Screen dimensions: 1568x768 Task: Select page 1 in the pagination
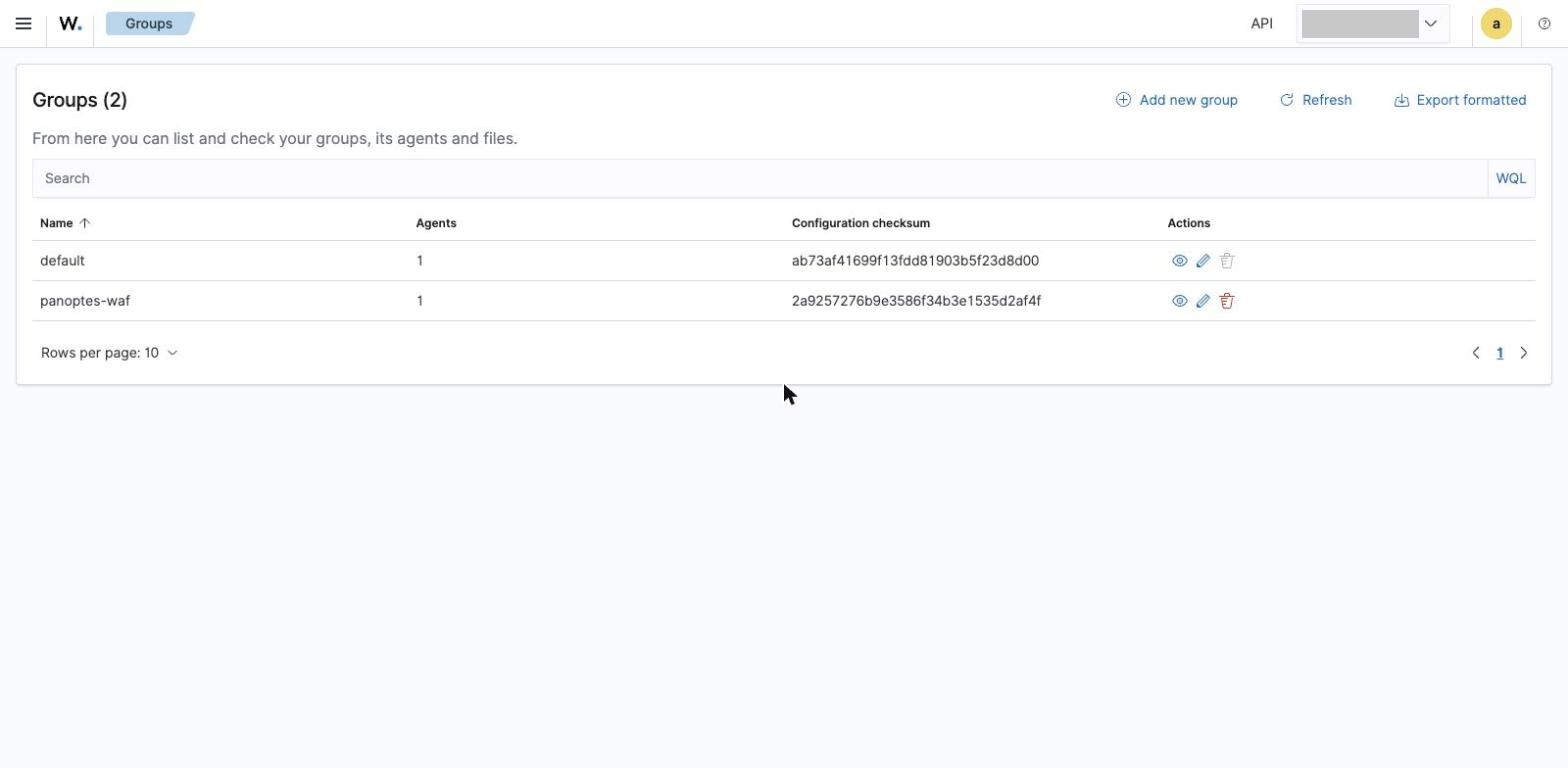1500,353
